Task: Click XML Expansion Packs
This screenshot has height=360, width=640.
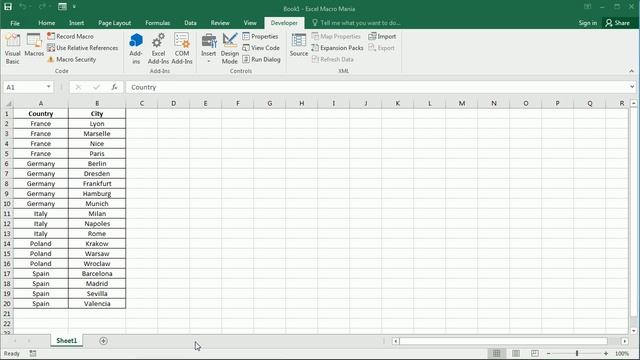Action: pyautogui.click(x=337, y=48)
